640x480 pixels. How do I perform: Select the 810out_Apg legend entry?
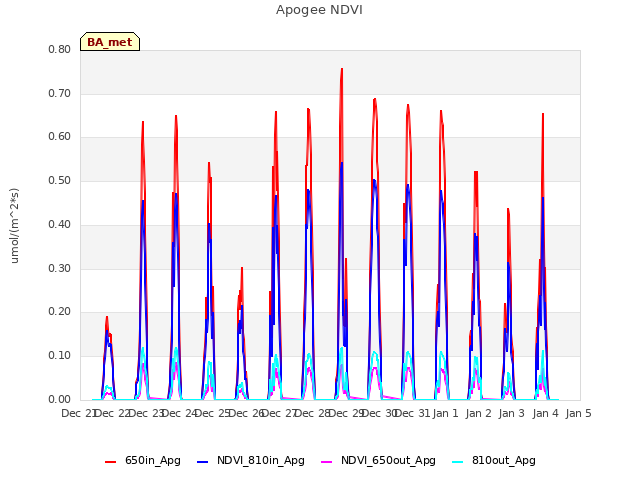[x=494, y=460]
